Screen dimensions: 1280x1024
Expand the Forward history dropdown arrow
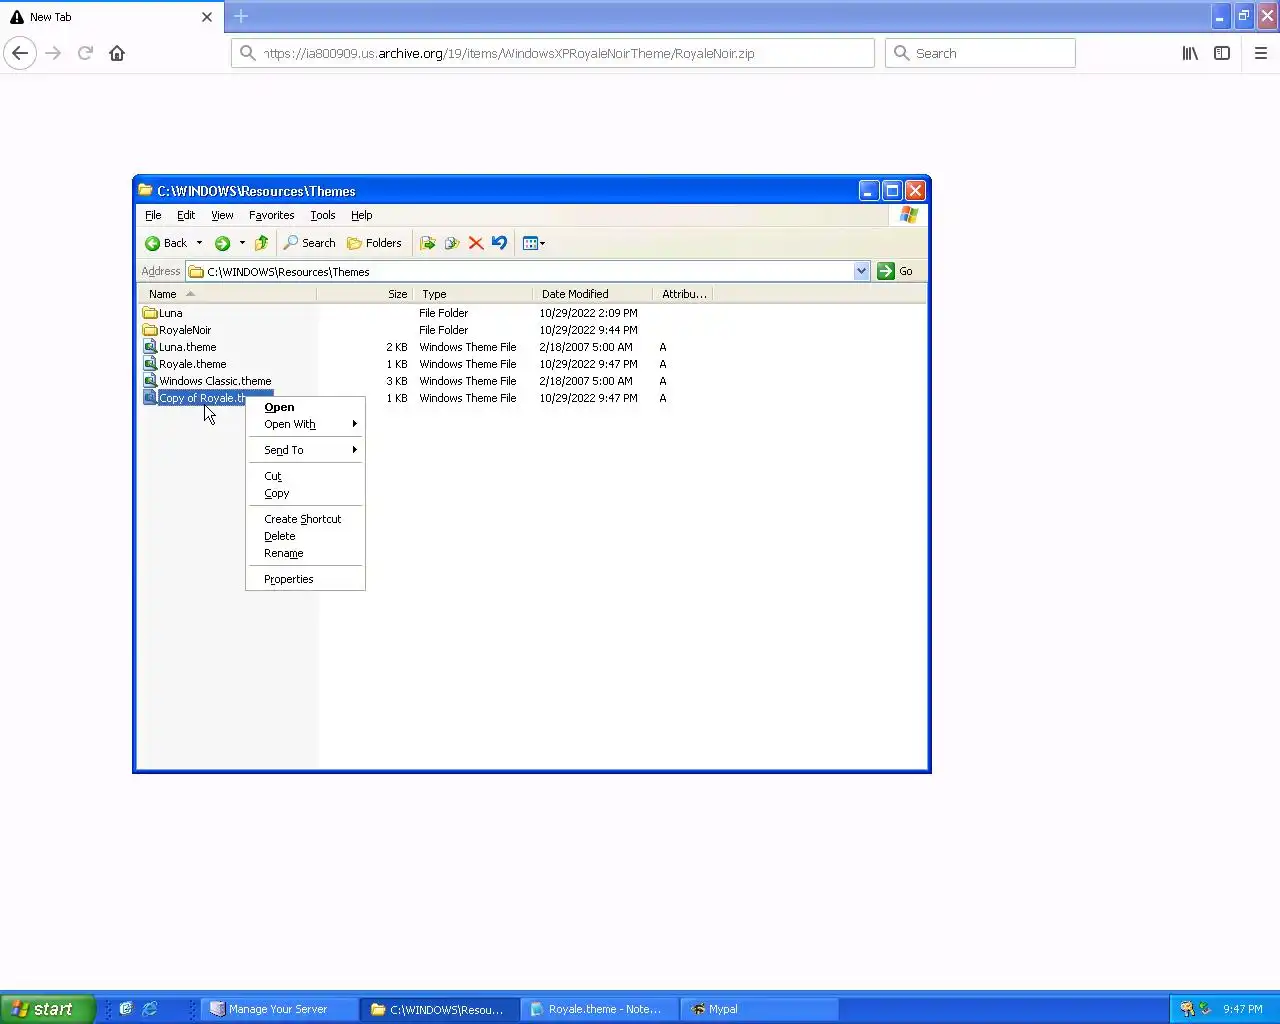coord(242,243)
